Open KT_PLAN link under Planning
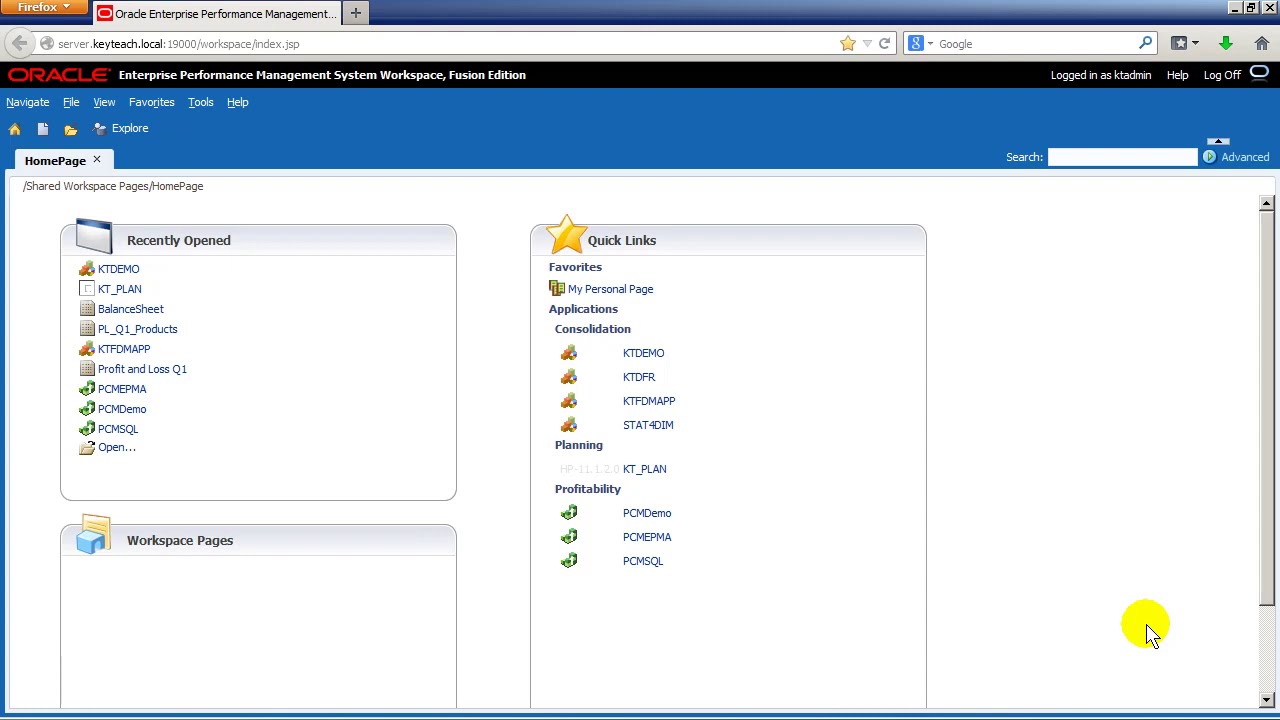The width and height of the screenshot is (1280, 720). tap(645, 469)
